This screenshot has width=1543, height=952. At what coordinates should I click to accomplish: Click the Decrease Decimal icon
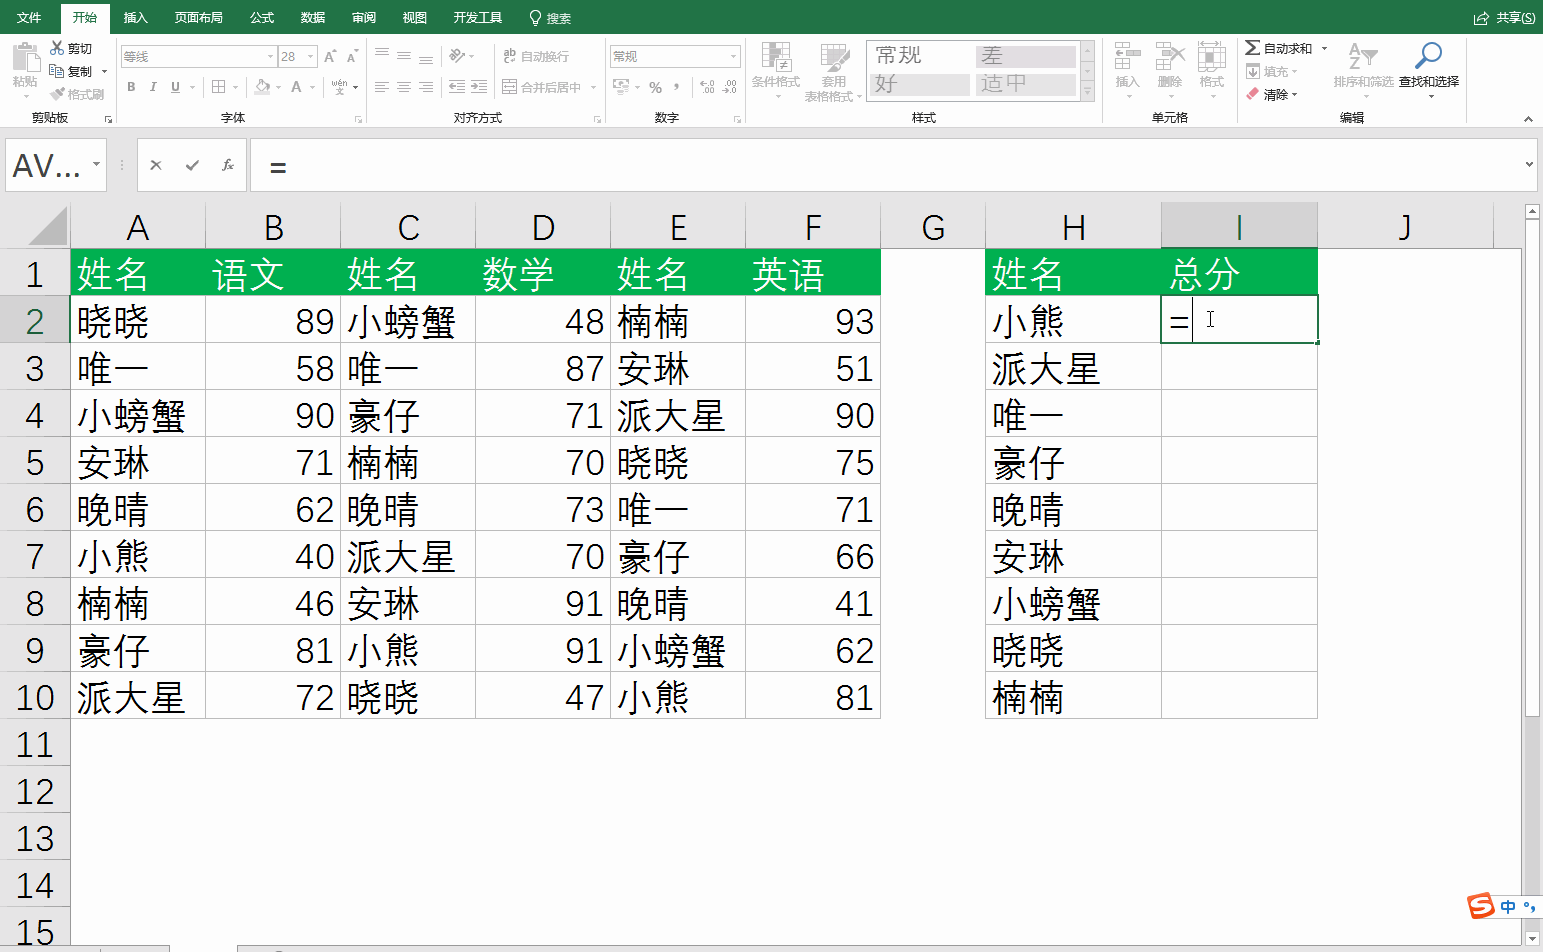(730, 87)
